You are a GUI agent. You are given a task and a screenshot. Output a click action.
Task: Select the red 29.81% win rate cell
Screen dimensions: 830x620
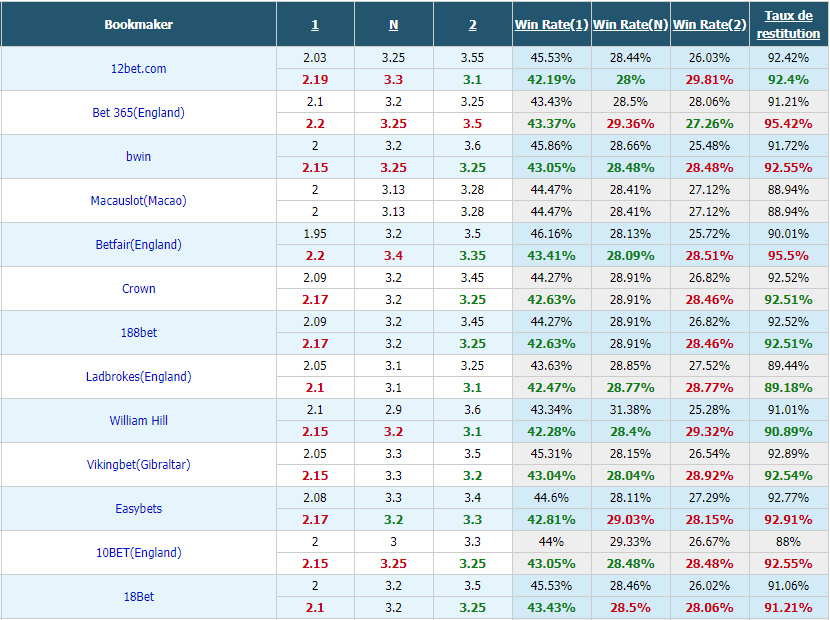click(709, 80)
